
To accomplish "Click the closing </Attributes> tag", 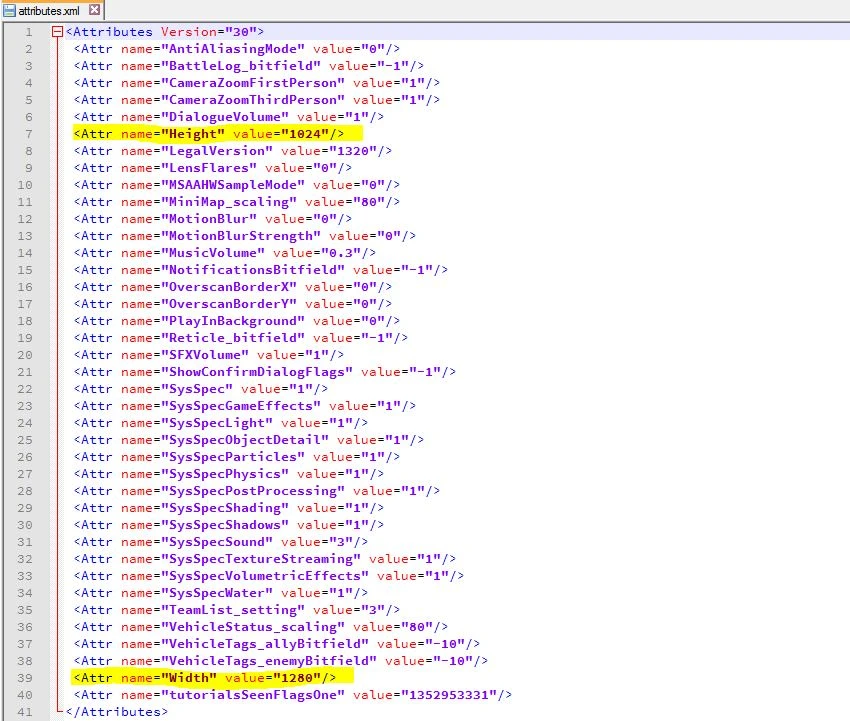I will tap(117, 712).
